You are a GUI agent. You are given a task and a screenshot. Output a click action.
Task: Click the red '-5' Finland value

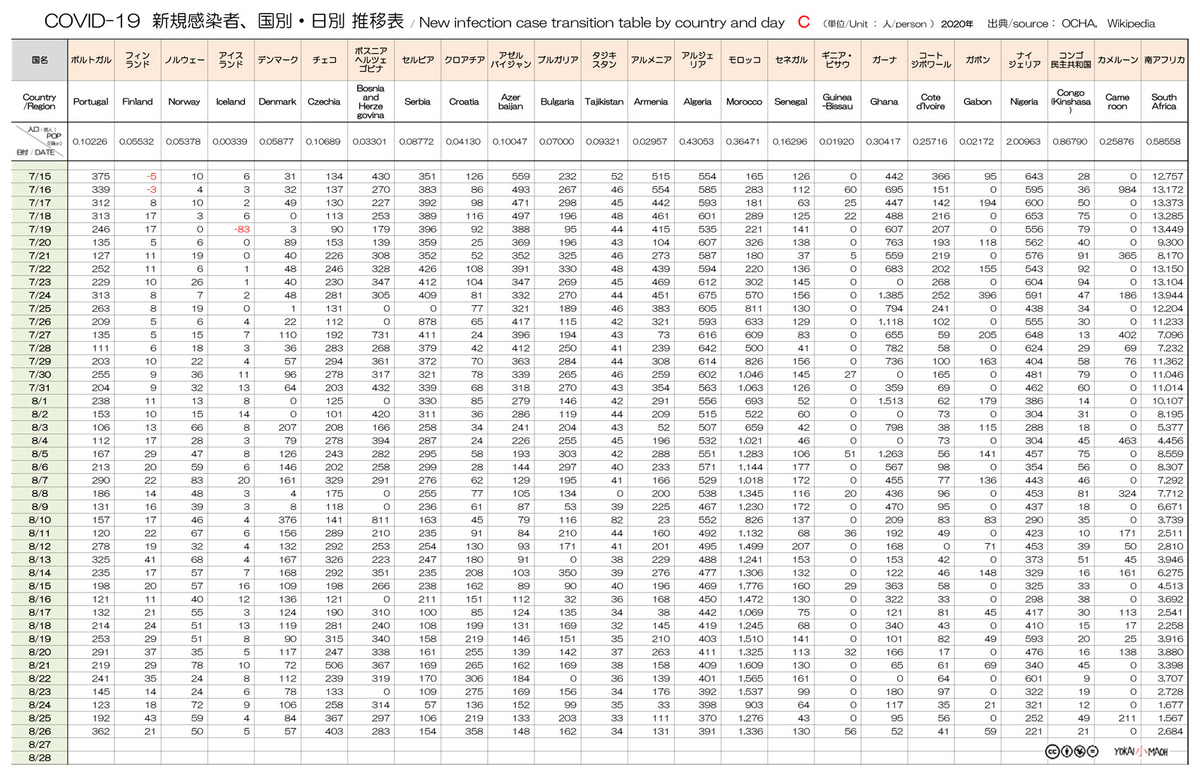pyautogui.click(x=151, y=176)
